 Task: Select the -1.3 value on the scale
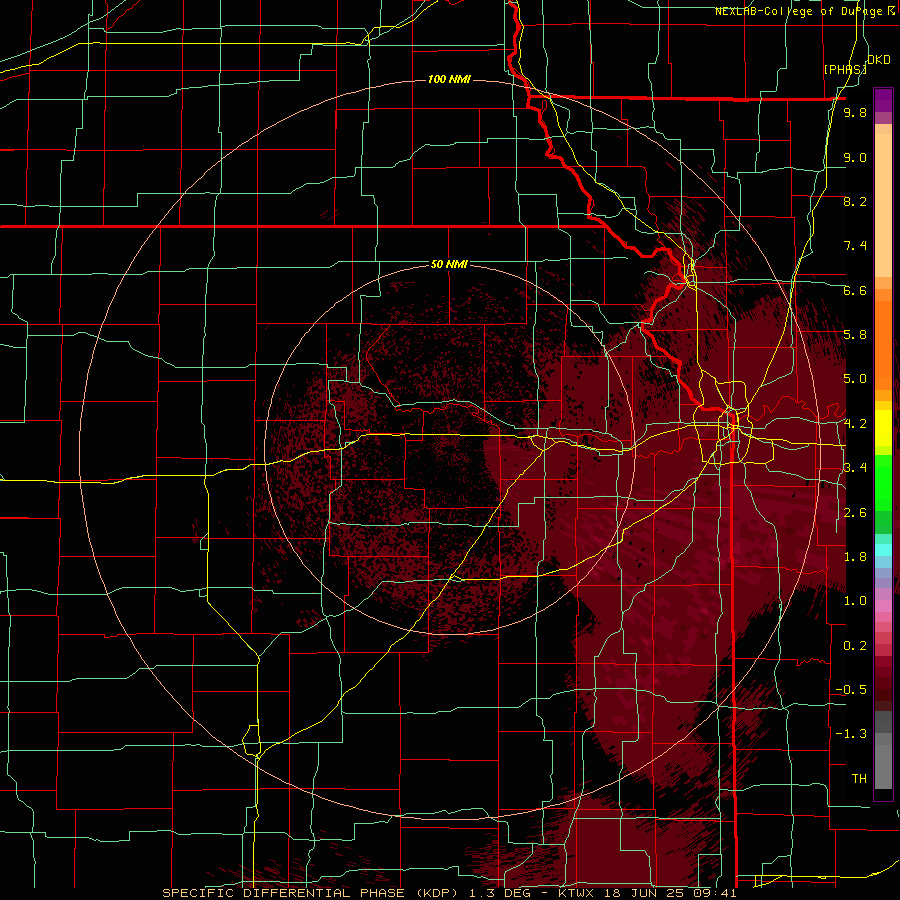point(851,734)
